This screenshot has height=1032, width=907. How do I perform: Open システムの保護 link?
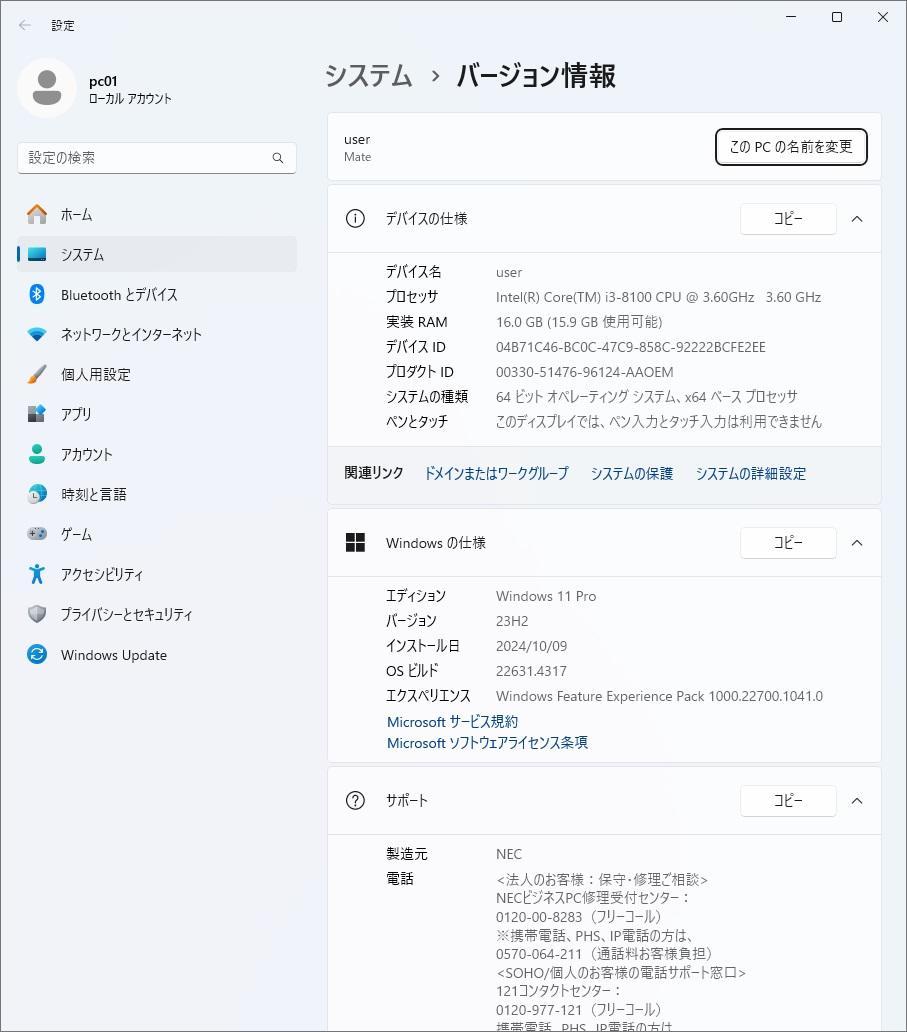click(632, 473)
